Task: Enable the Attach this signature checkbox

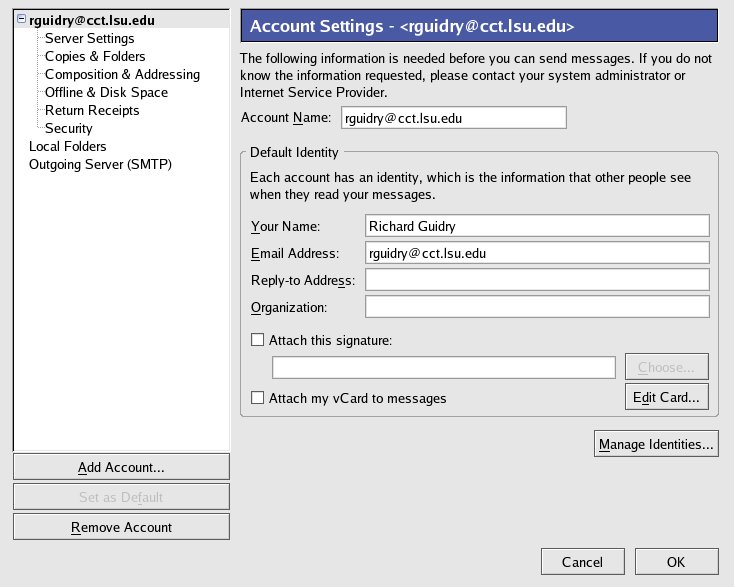Action: [x=258, y=340]
